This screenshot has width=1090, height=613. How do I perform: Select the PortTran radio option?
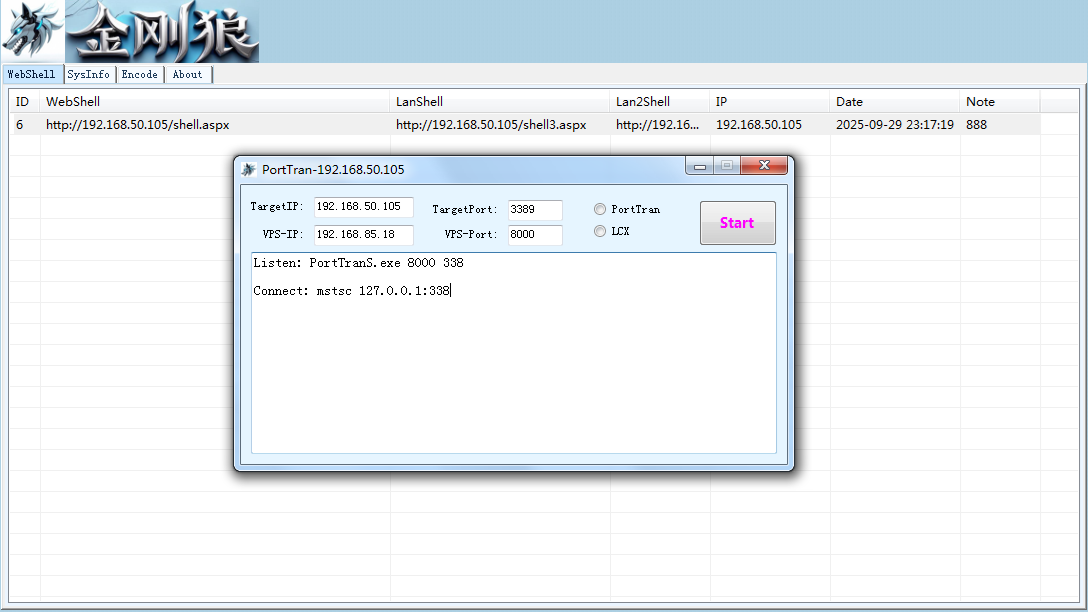pos(600,209)
